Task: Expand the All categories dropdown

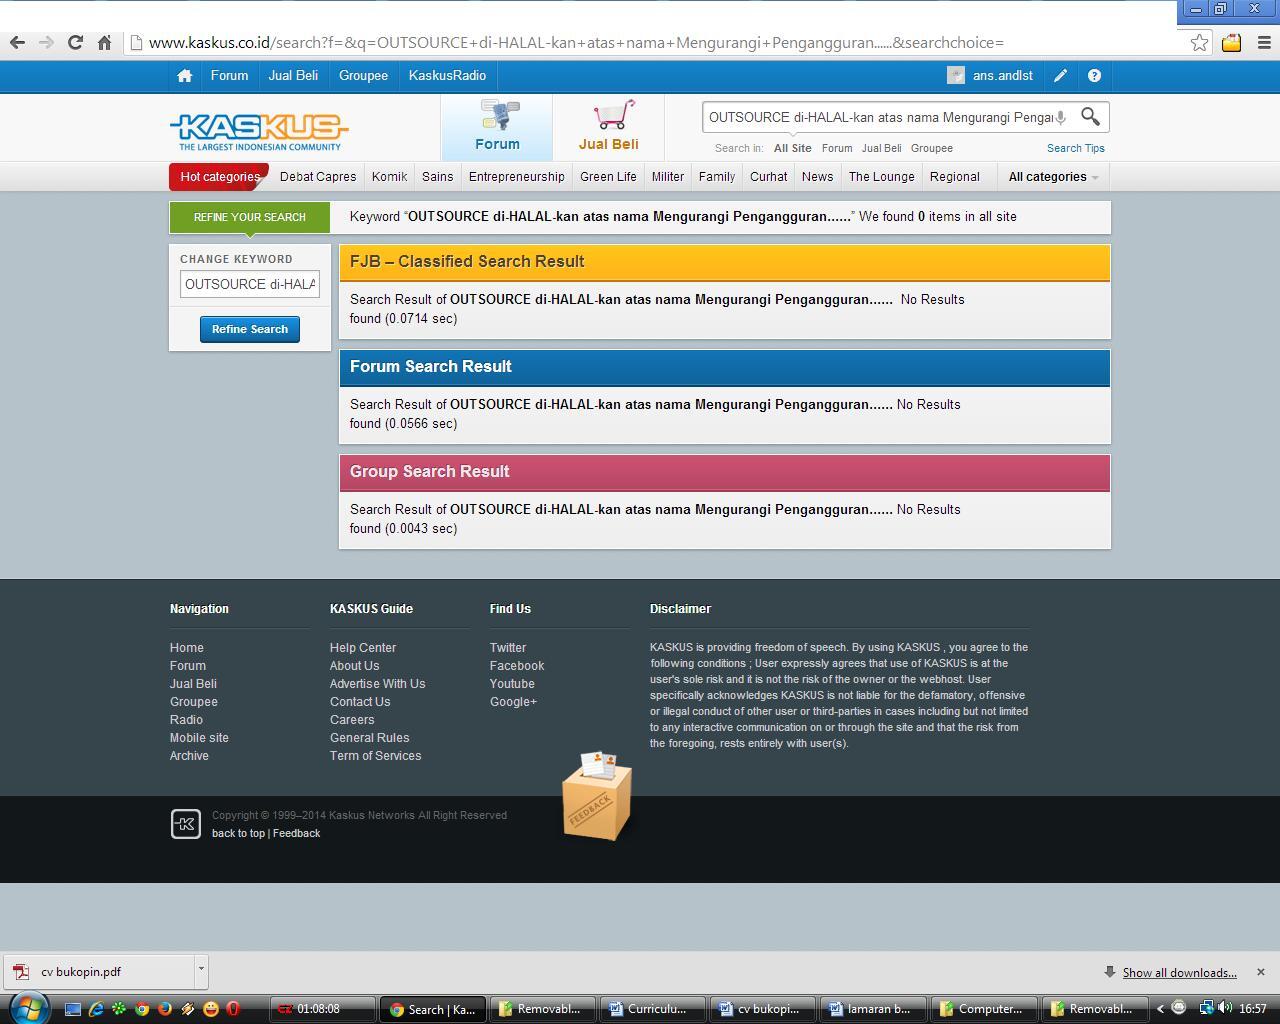Action: pos(1053,177)
